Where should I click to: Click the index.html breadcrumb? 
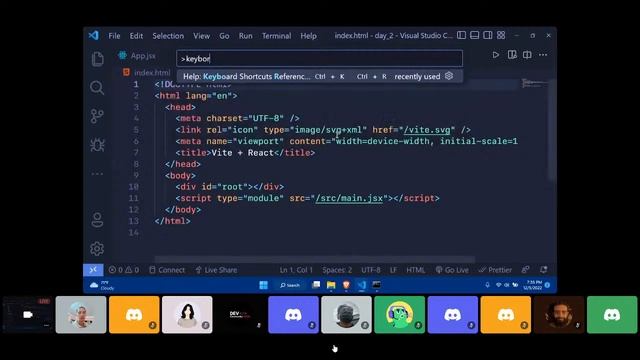pos(147,73)
